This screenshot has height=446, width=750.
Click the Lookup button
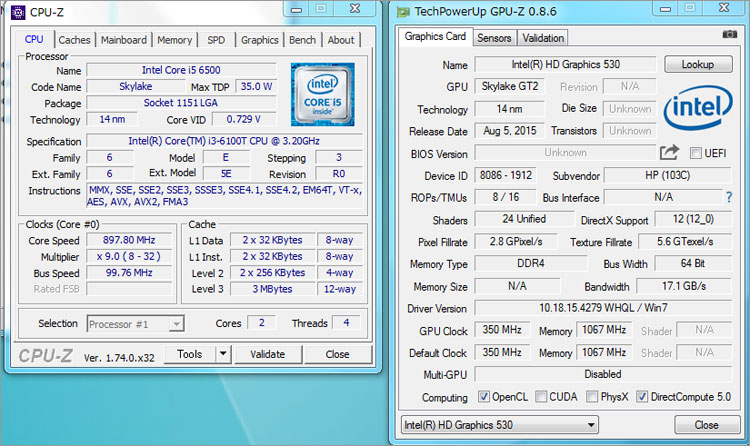pyautogui.click(x=698, y=65)
